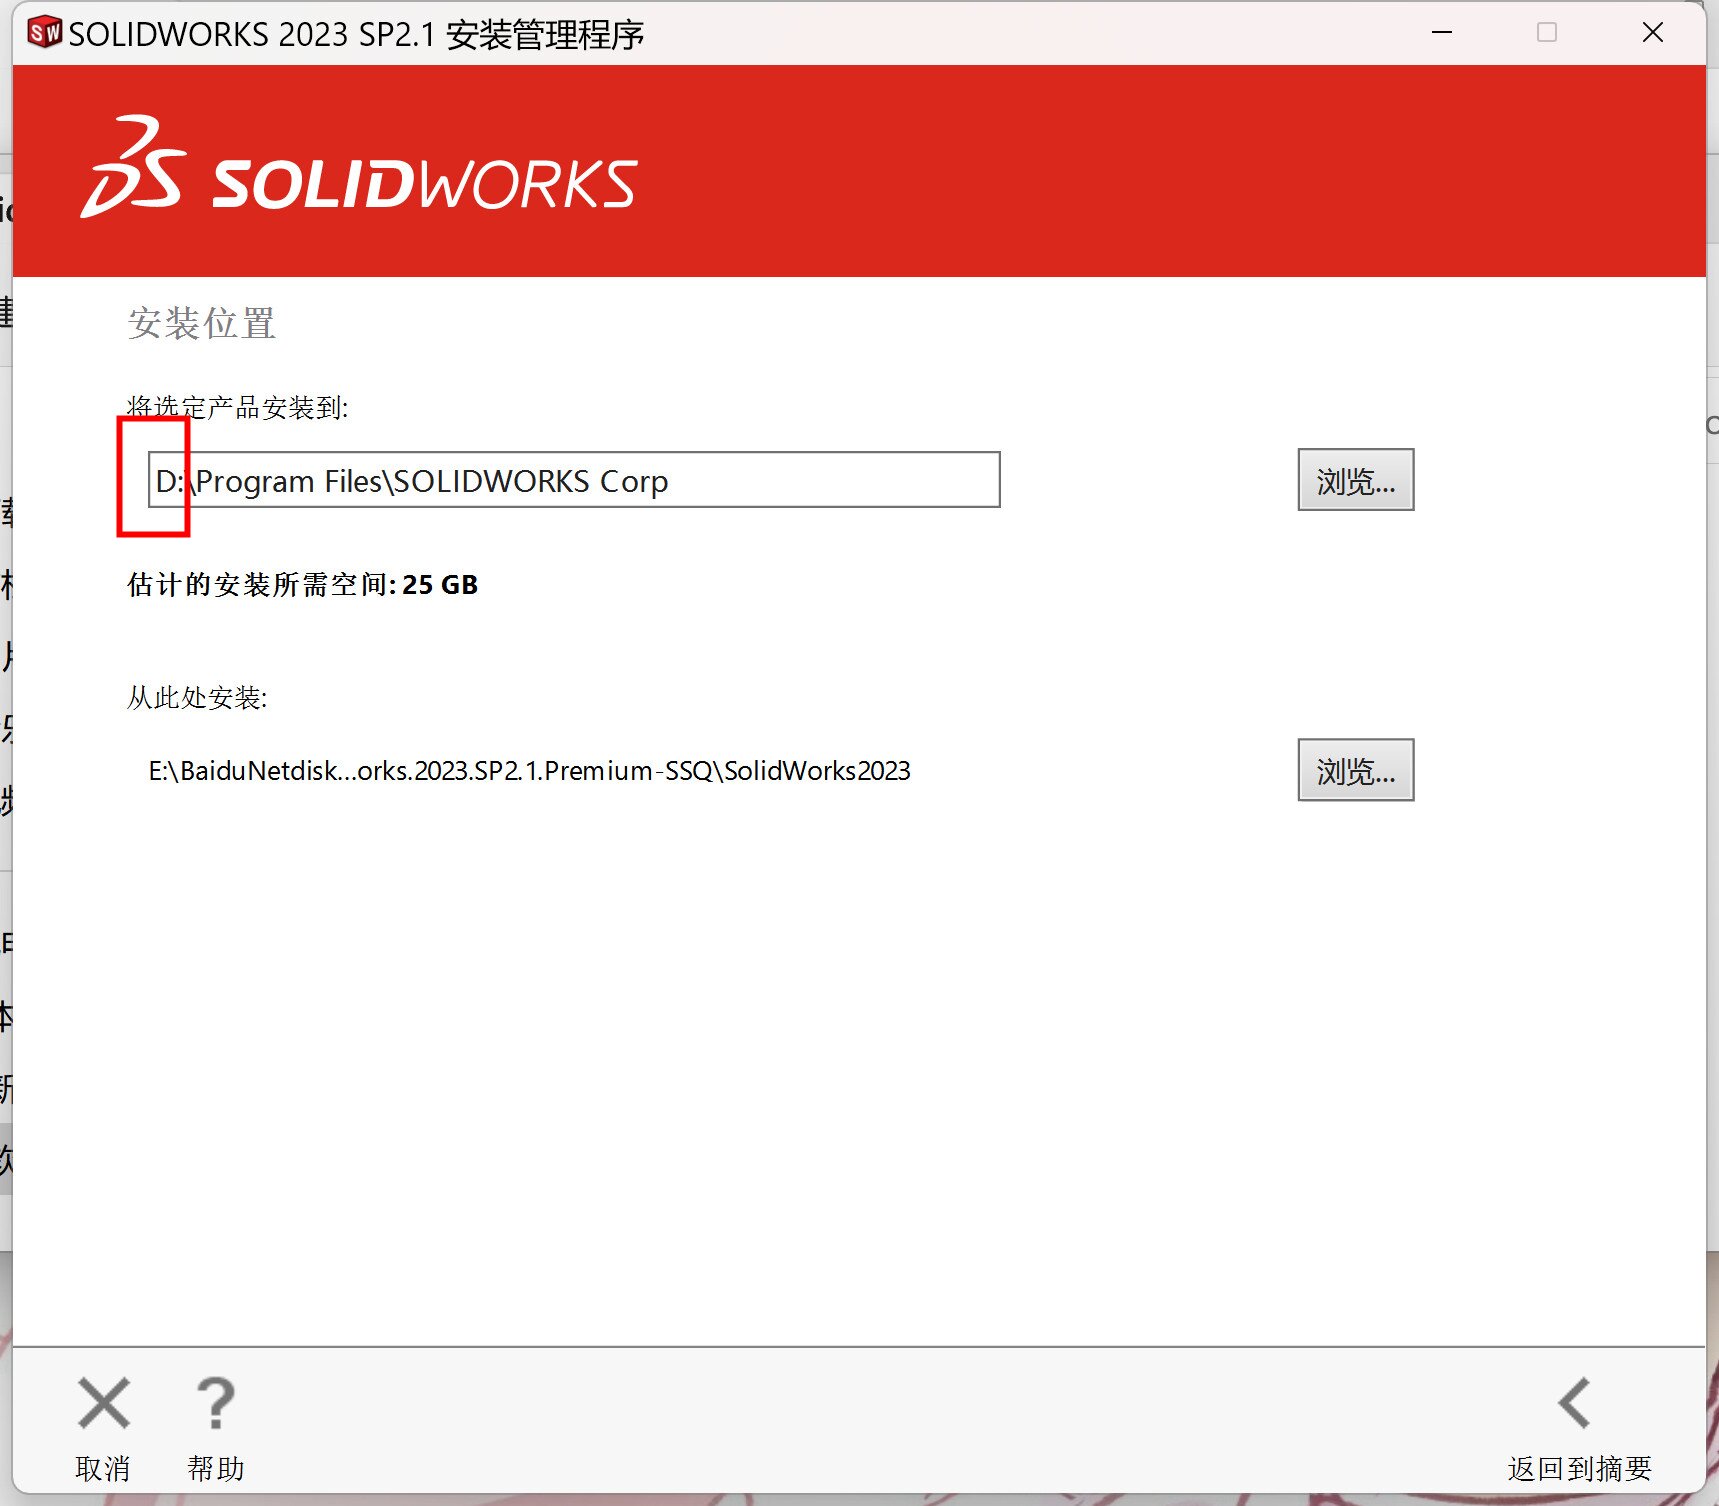Click the Cancel X icon
Viewport: 1719px width, 1506px height.
[x=104, y=1403]
